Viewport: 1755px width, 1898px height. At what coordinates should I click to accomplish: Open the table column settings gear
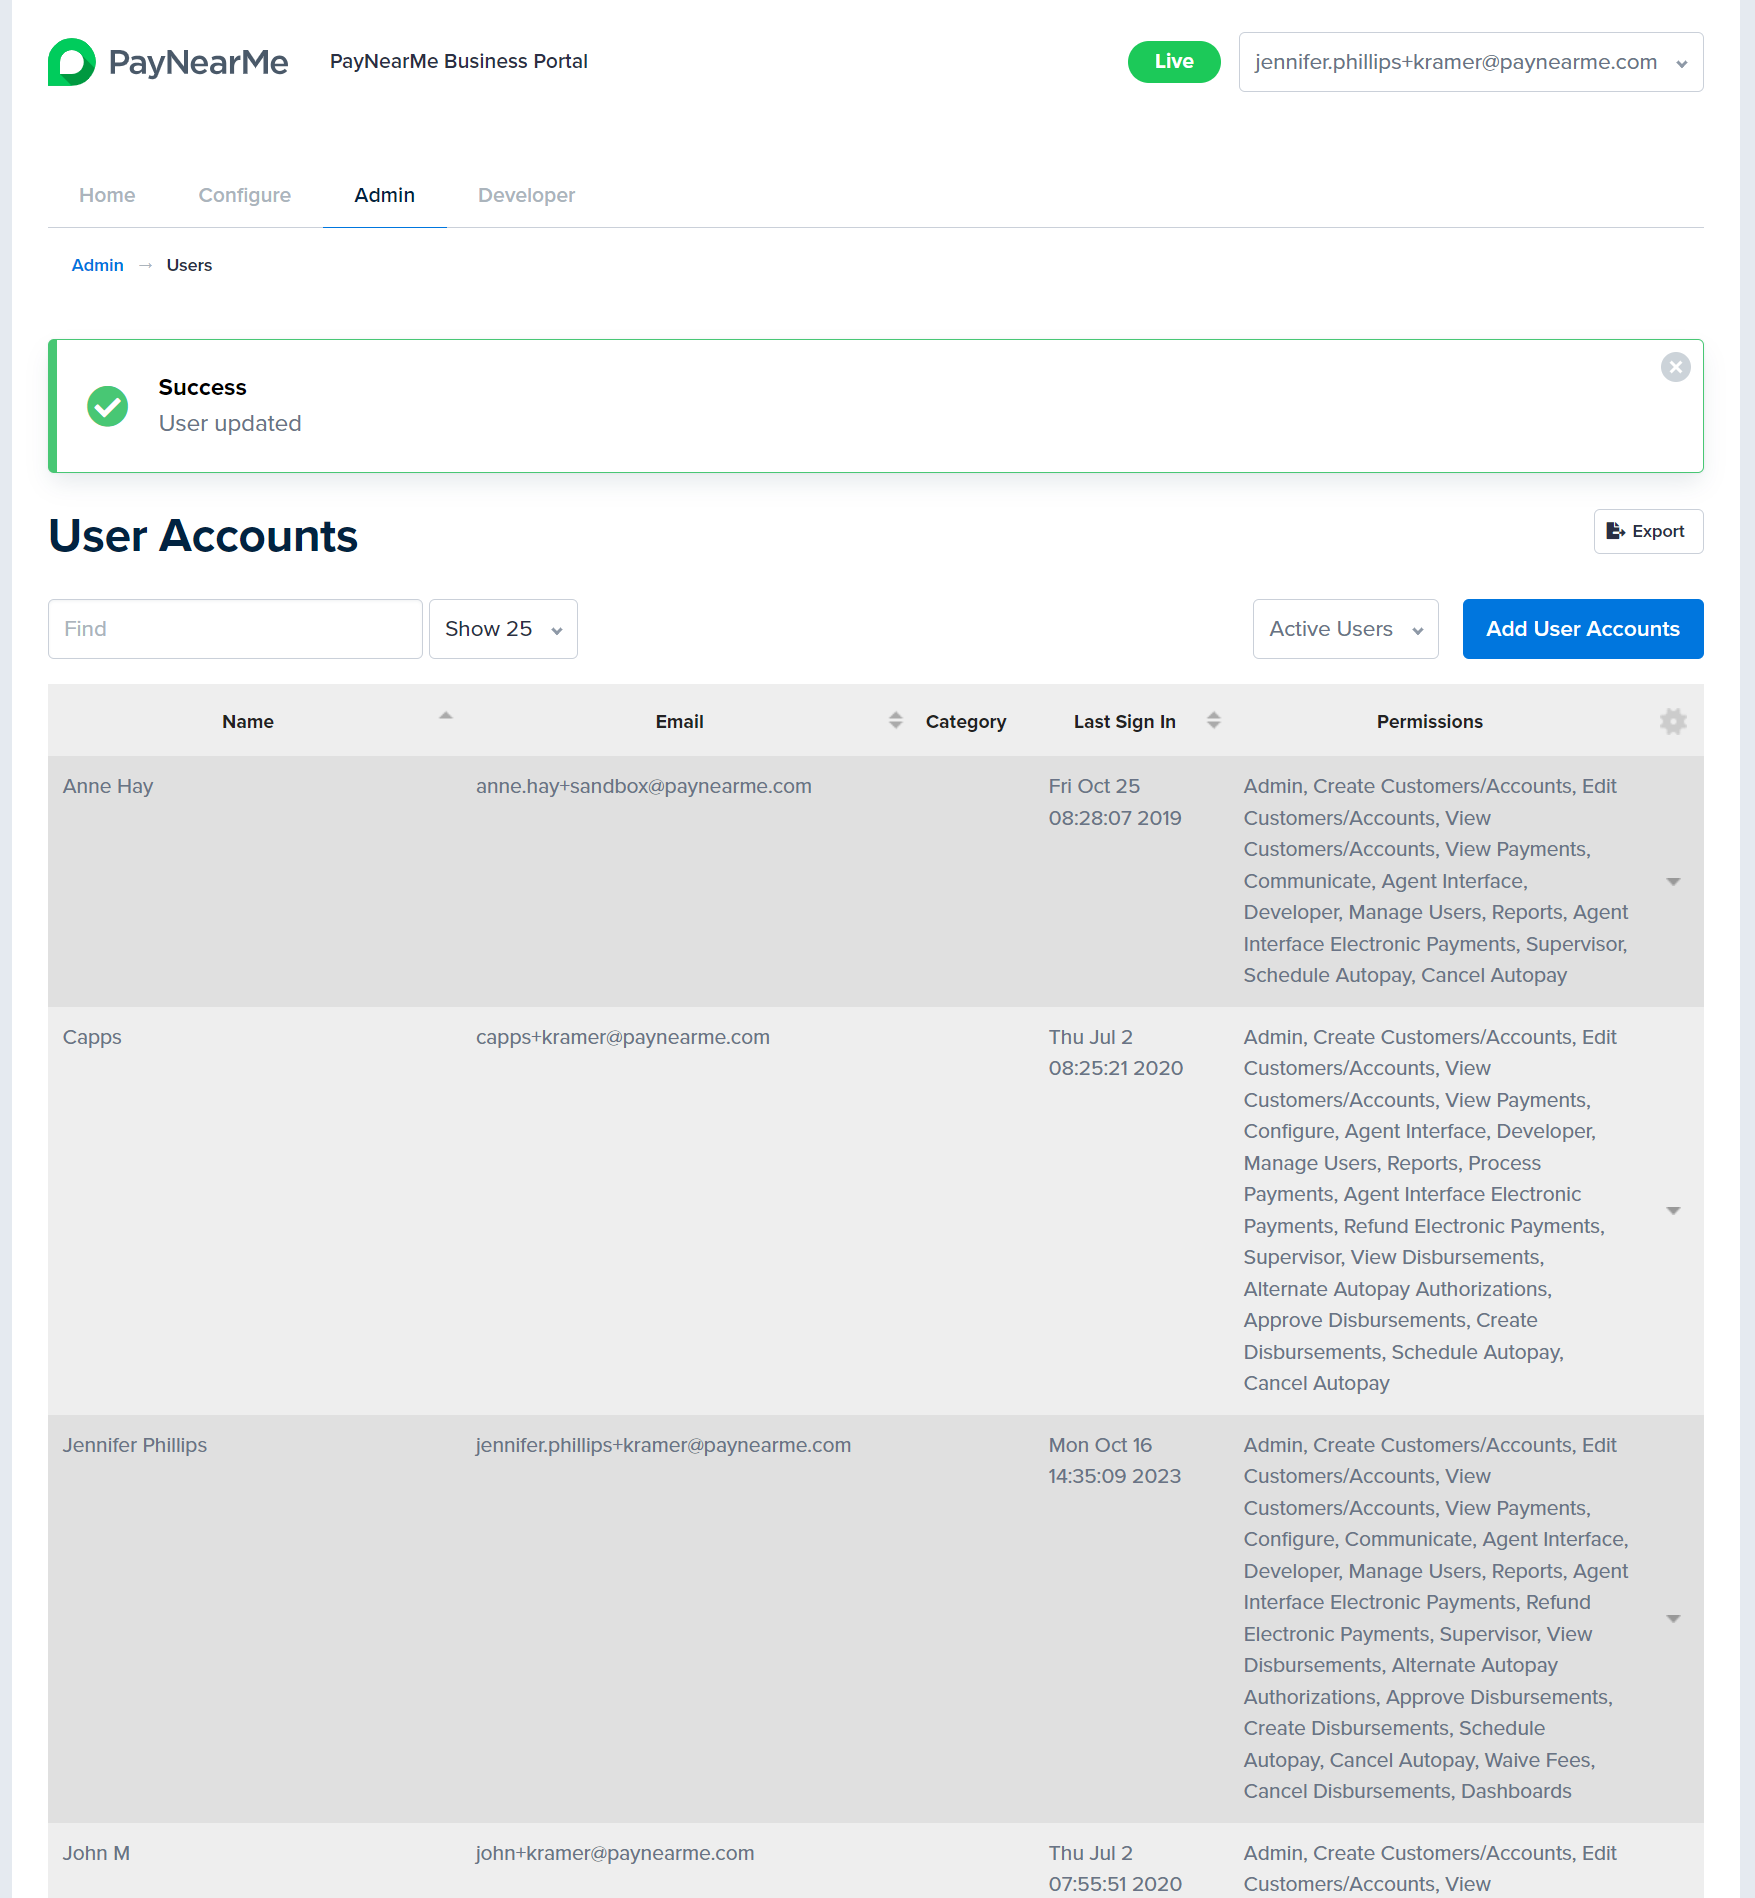tap(1673, 721)
